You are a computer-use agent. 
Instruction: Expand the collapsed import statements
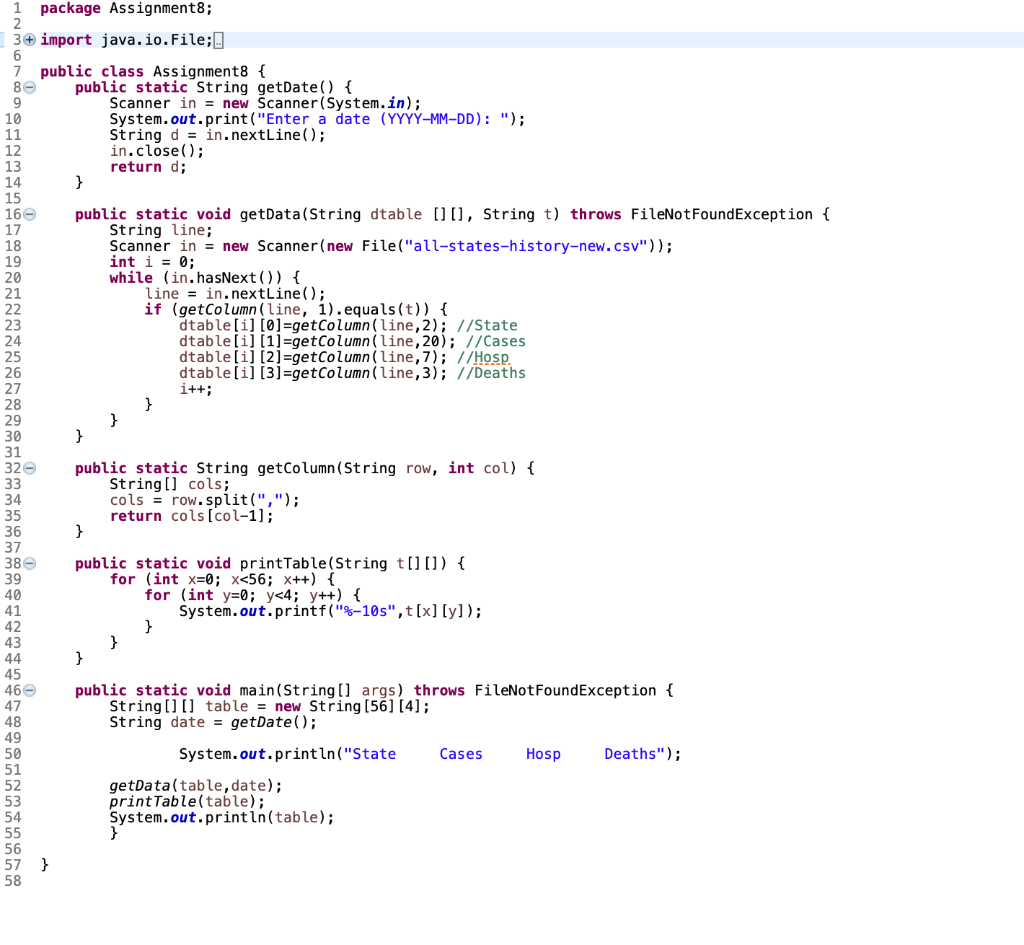[29, 39]
